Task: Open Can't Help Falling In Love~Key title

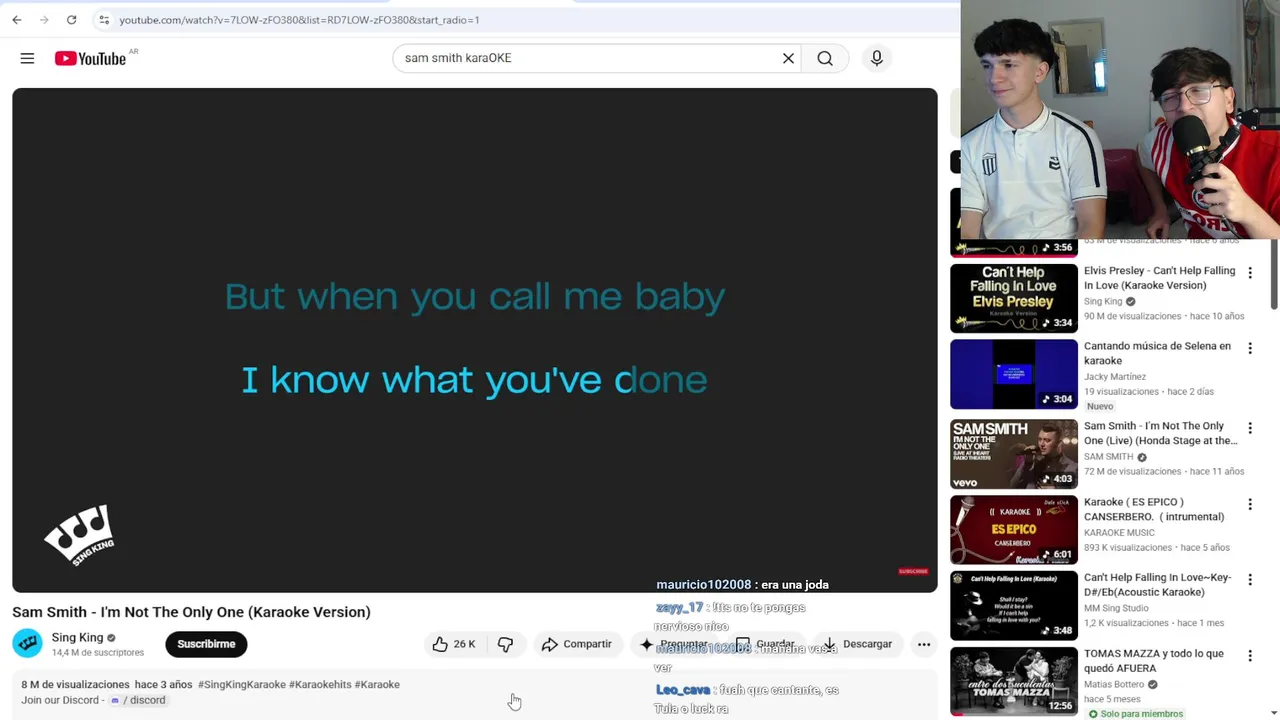Action: (1157, 585)
